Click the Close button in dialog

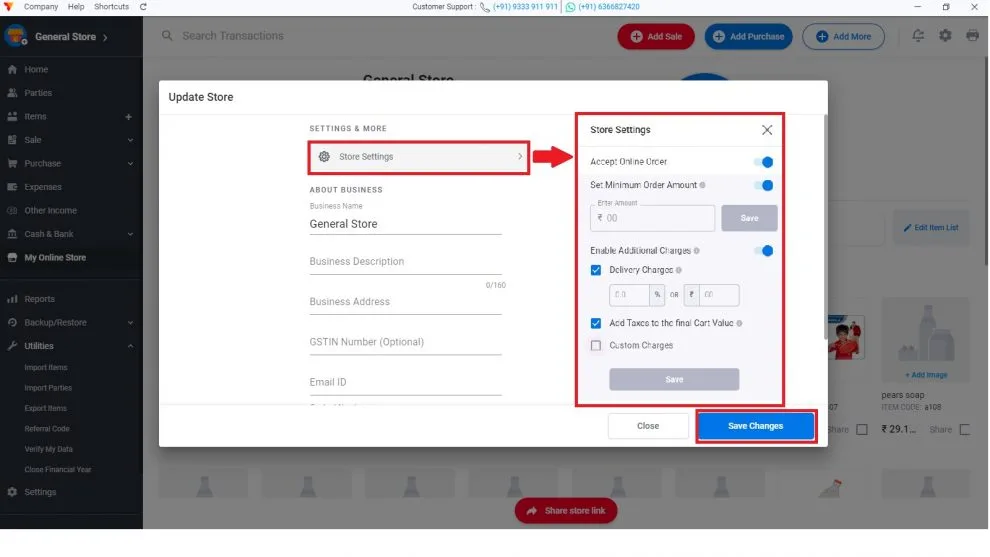click(x=648, y=426)
